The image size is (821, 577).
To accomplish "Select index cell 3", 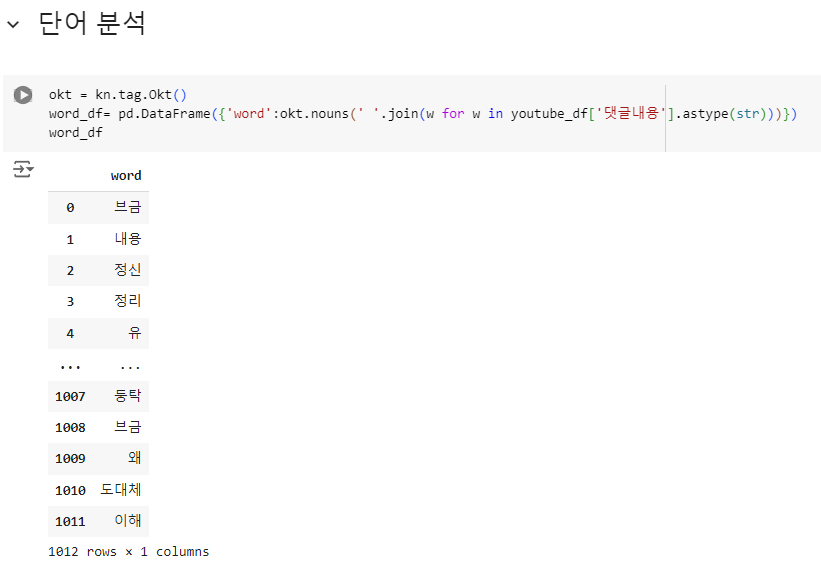I will point(70,302).
